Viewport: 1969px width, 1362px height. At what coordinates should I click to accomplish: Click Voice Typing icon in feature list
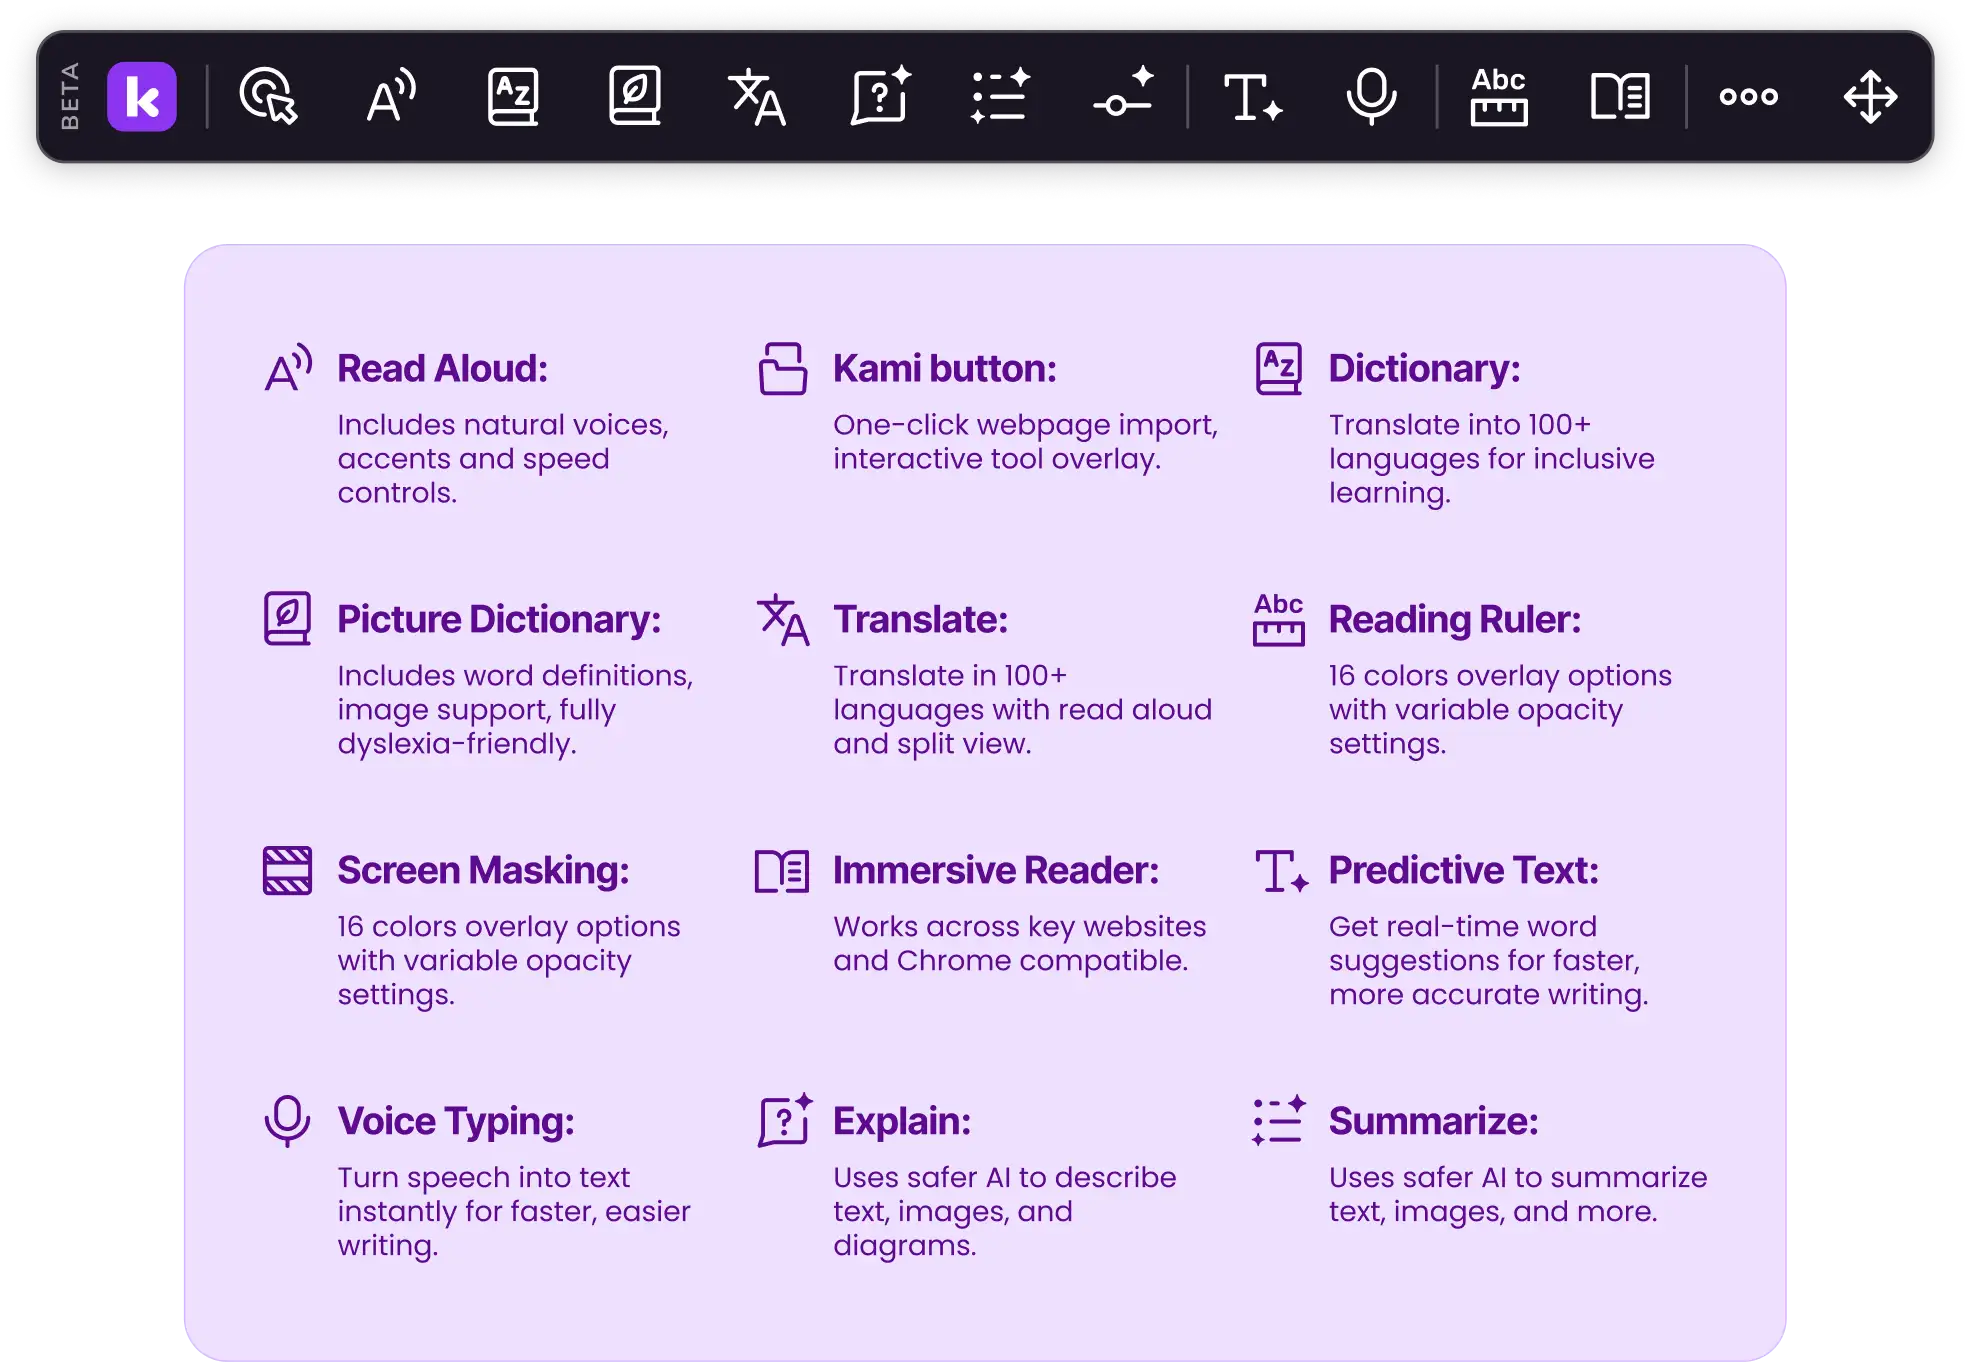pyautogui.click(x=287, y=1121)
